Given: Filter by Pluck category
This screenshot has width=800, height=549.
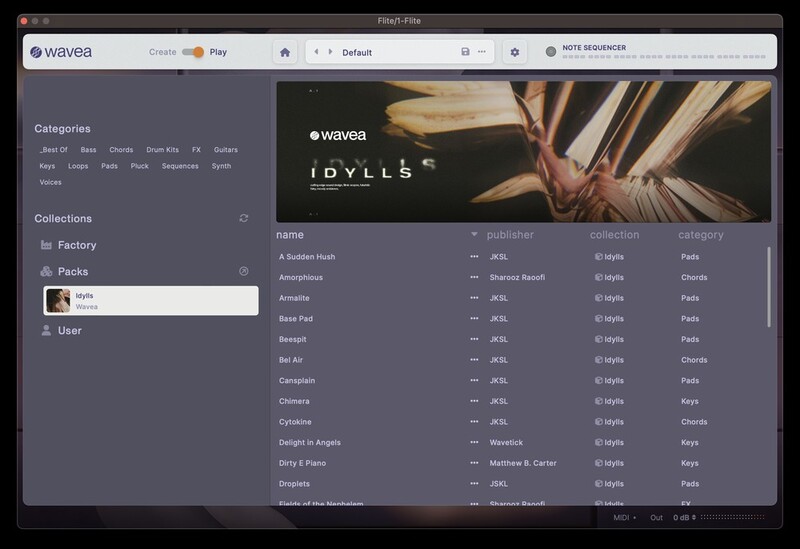Looking at the screenshot, I should (x=139, y=166).
